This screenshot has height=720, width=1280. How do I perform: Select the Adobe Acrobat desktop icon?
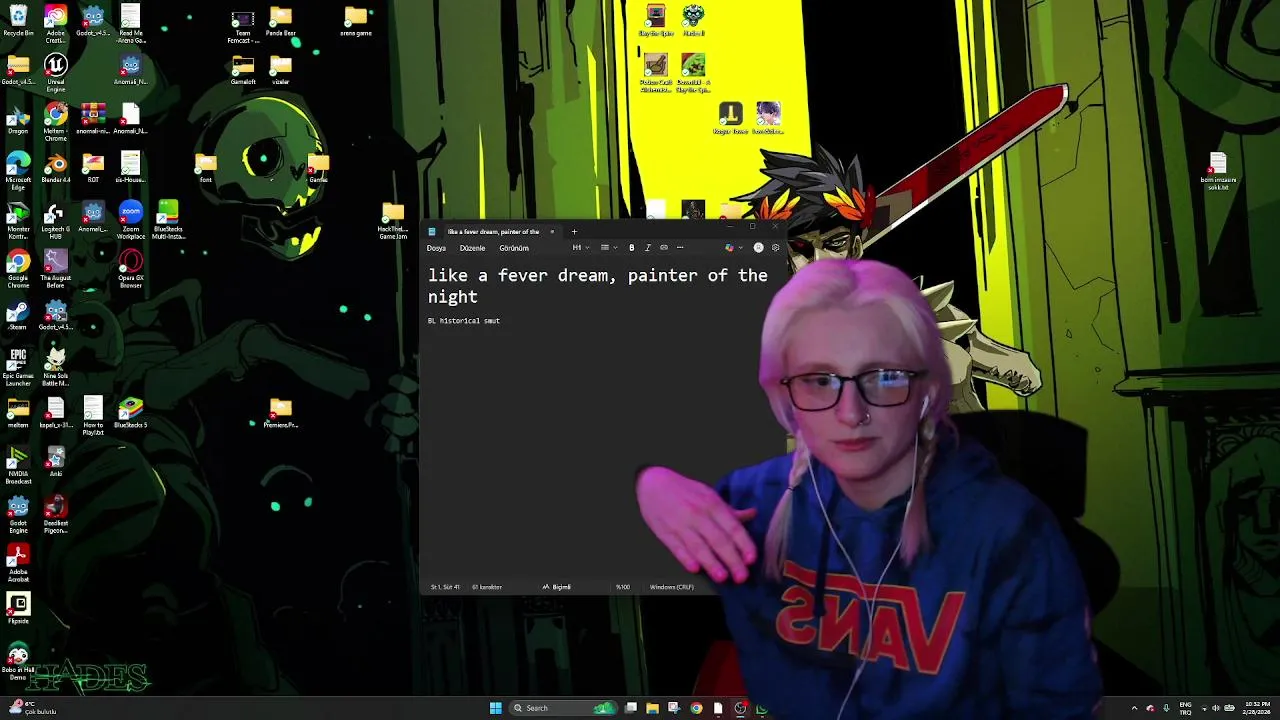point(18,564)
